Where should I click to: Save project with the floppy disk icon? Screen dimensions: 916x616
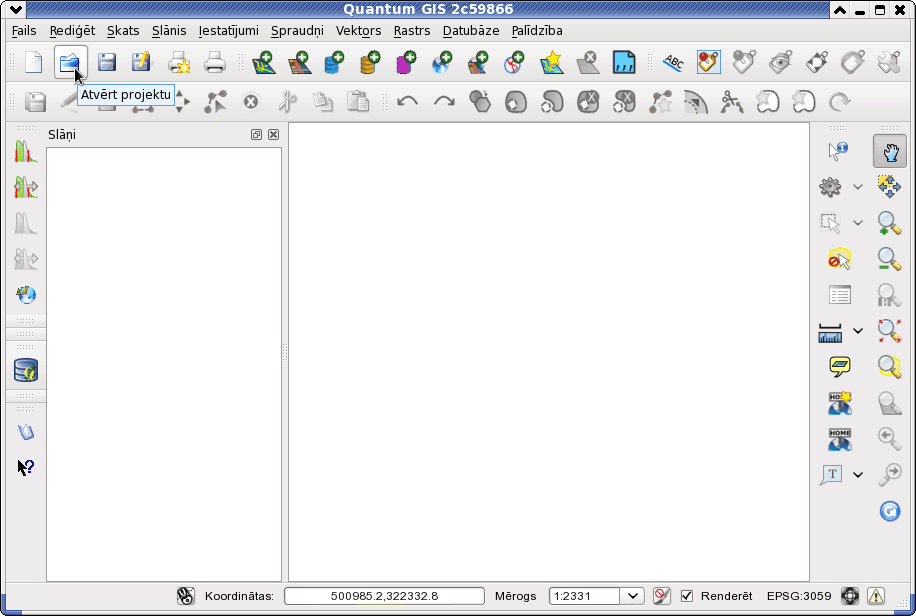[x=106, y=62]
